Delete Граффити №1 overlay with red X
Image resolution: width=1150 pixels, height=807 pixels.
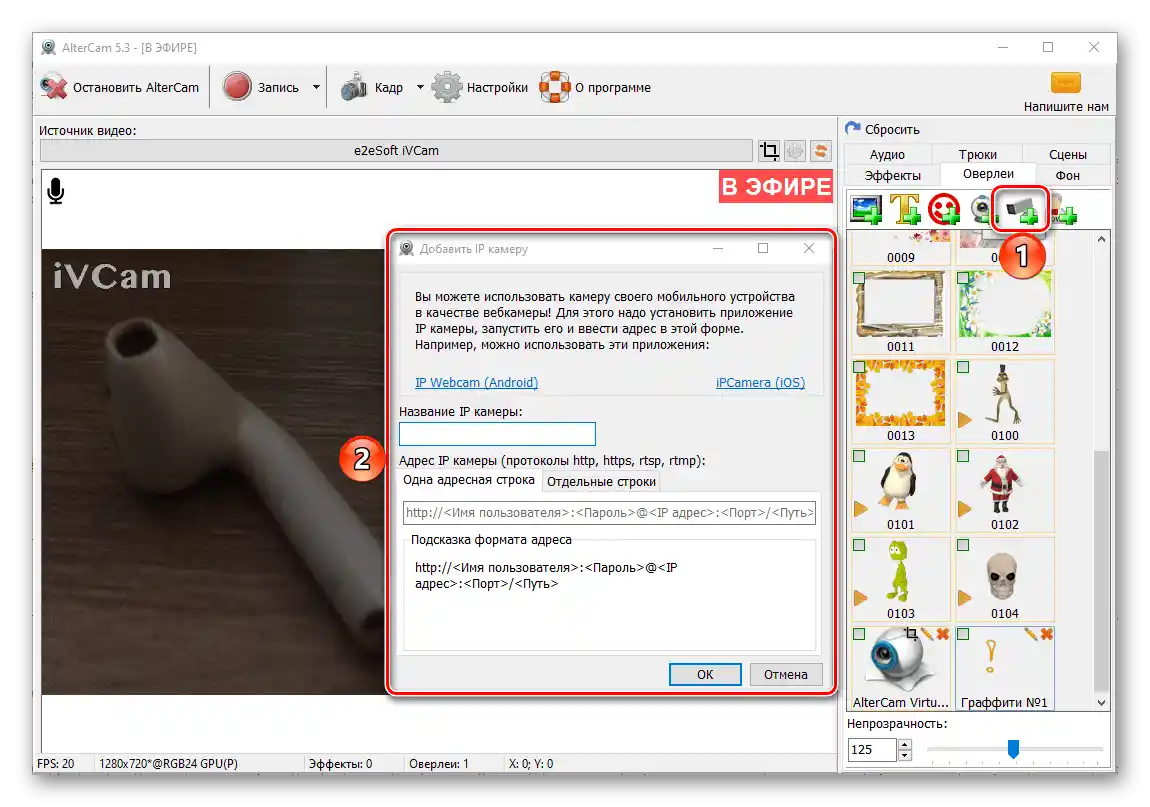click(1047, 634)
